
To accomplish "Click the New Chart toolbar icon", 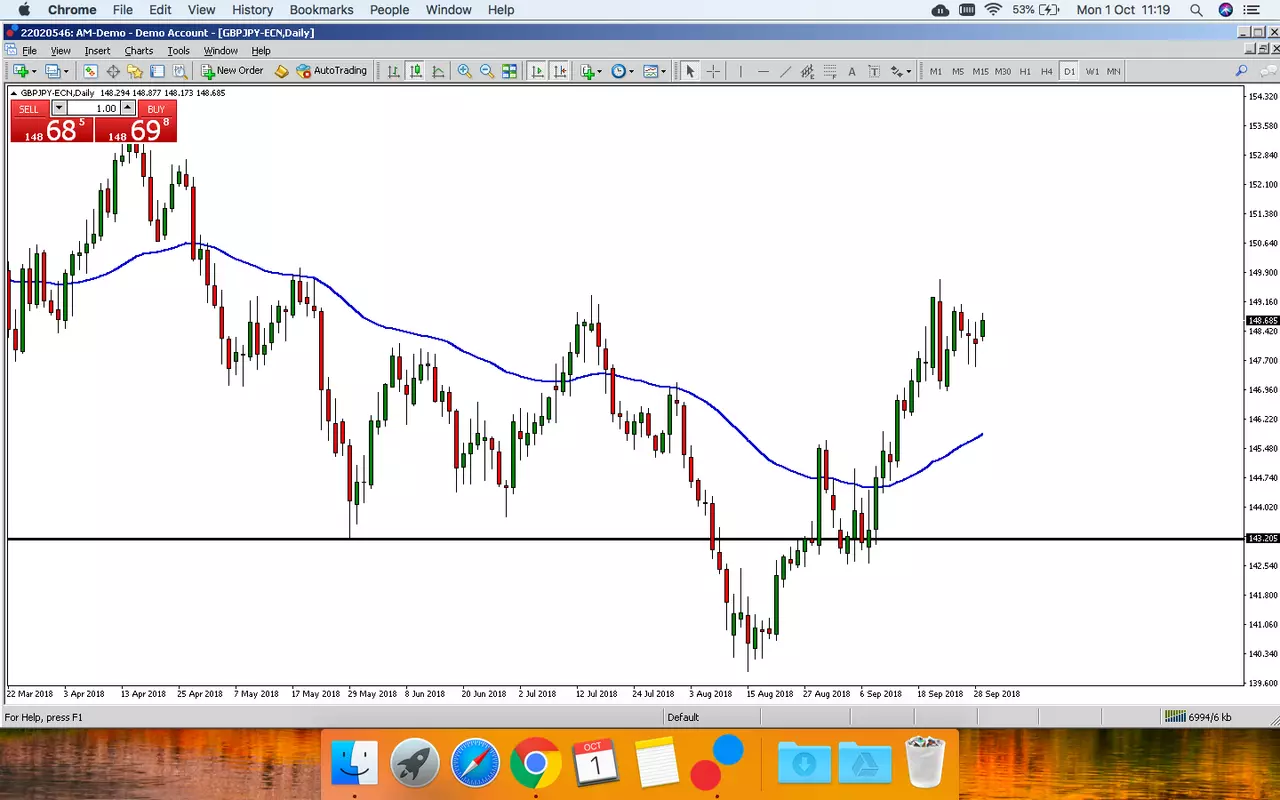I will click(x=20, y=71).
